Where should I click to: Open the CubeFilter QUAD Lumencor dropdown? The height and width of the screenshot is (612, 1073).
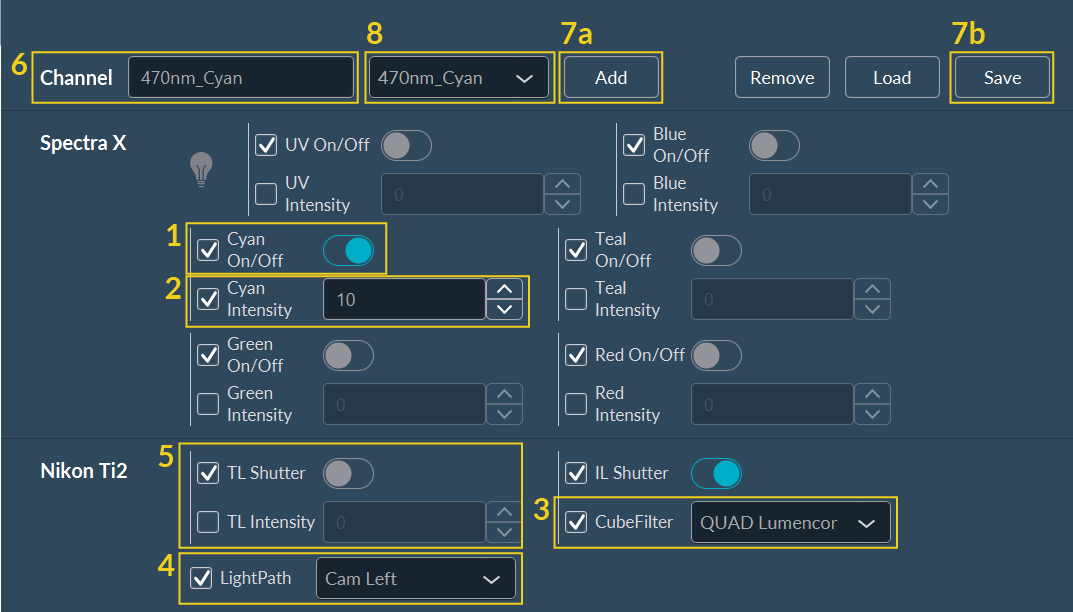(x=790, y=522)
